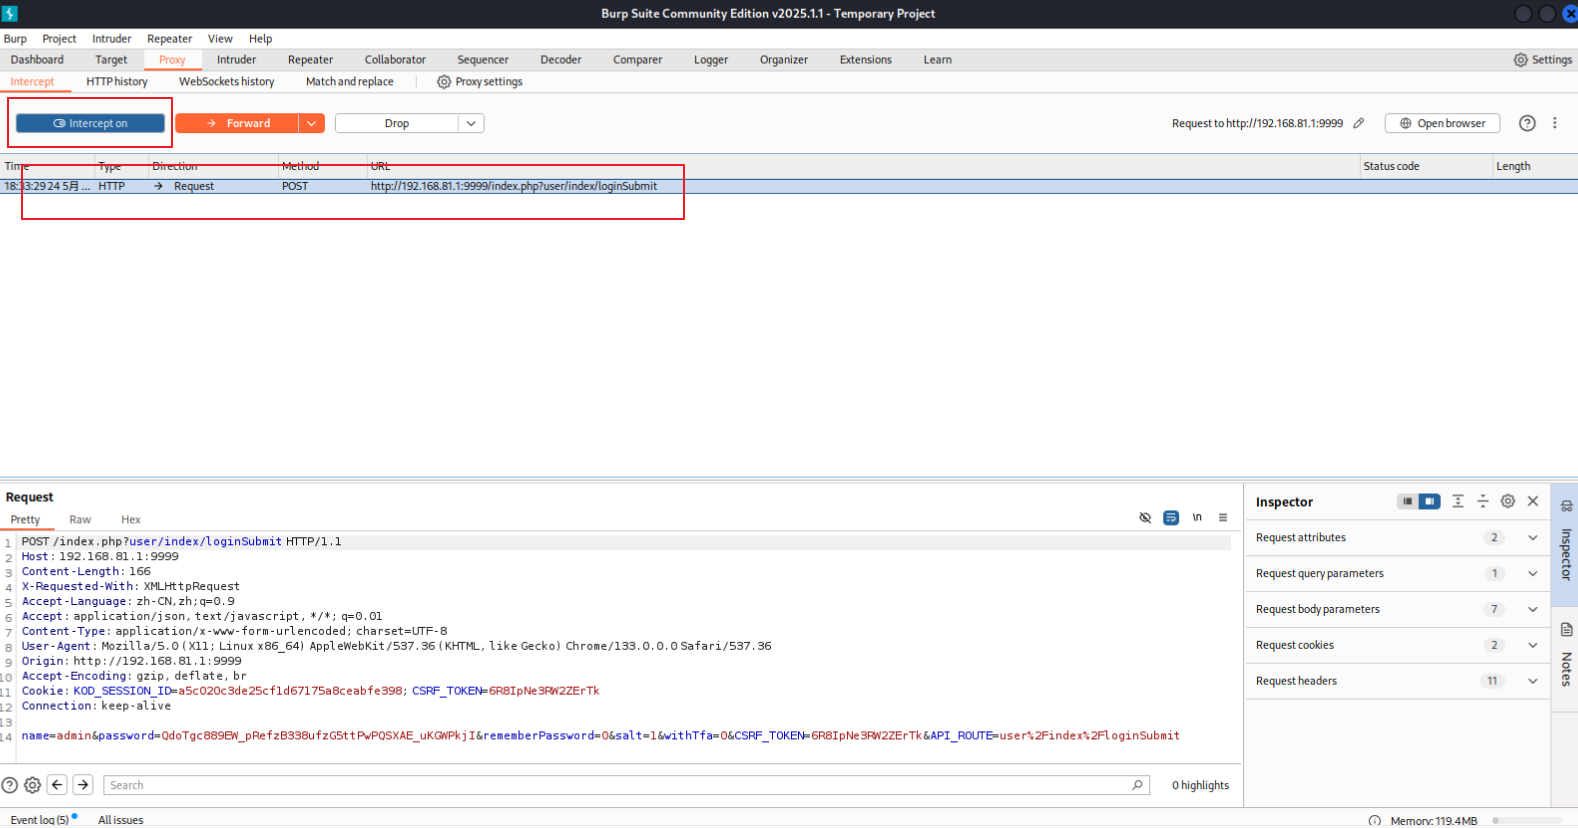Open the Drop button dropdown arrow
Image resolution: width=1578 pixels, height=828 pixels.
point(471,123)
